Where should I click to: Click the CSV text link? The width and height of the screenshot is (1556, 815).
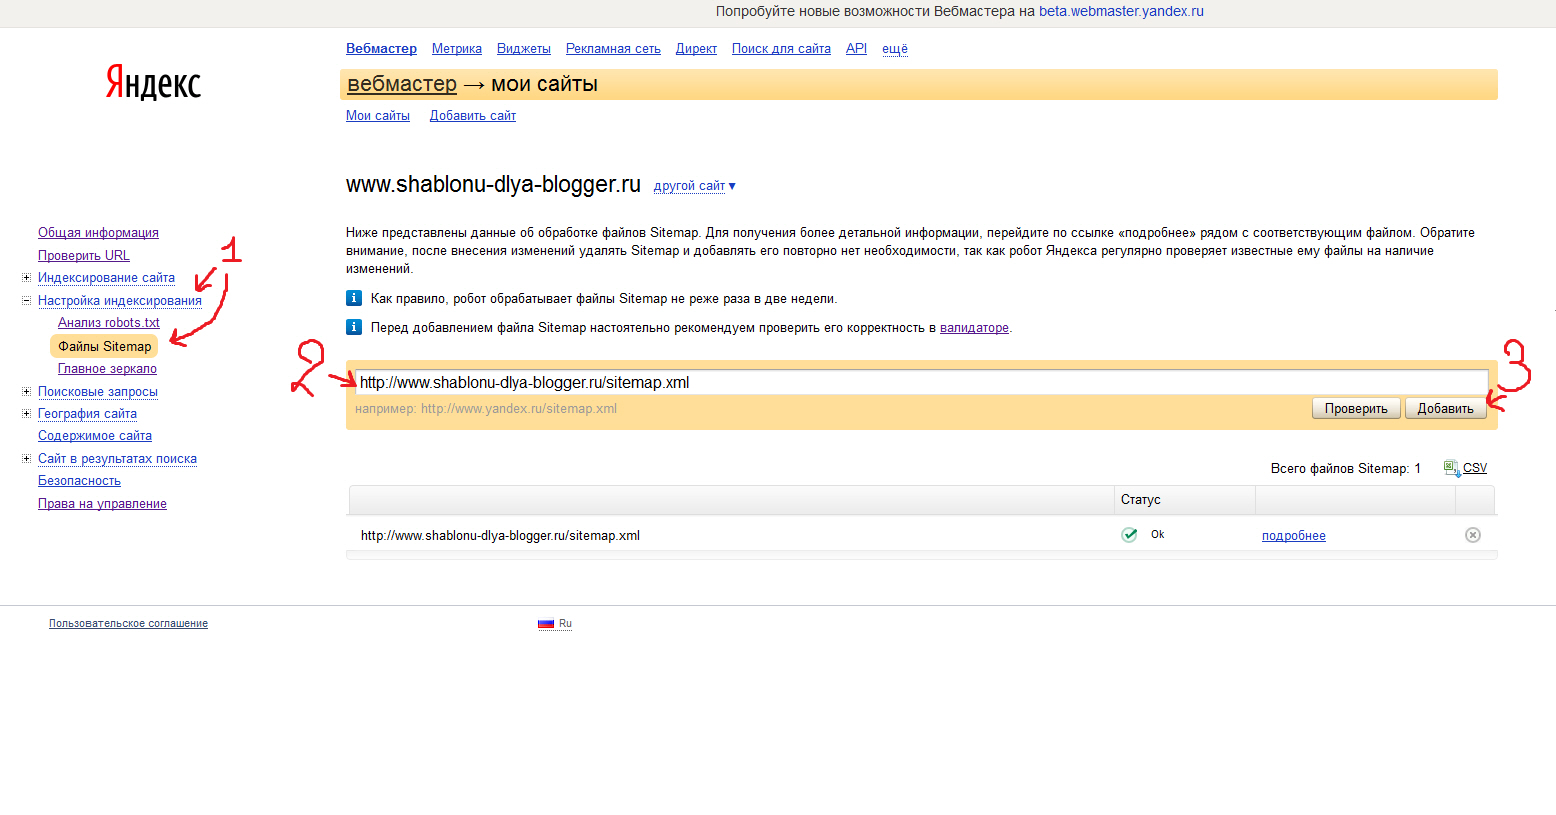(x=1475, y=468)
